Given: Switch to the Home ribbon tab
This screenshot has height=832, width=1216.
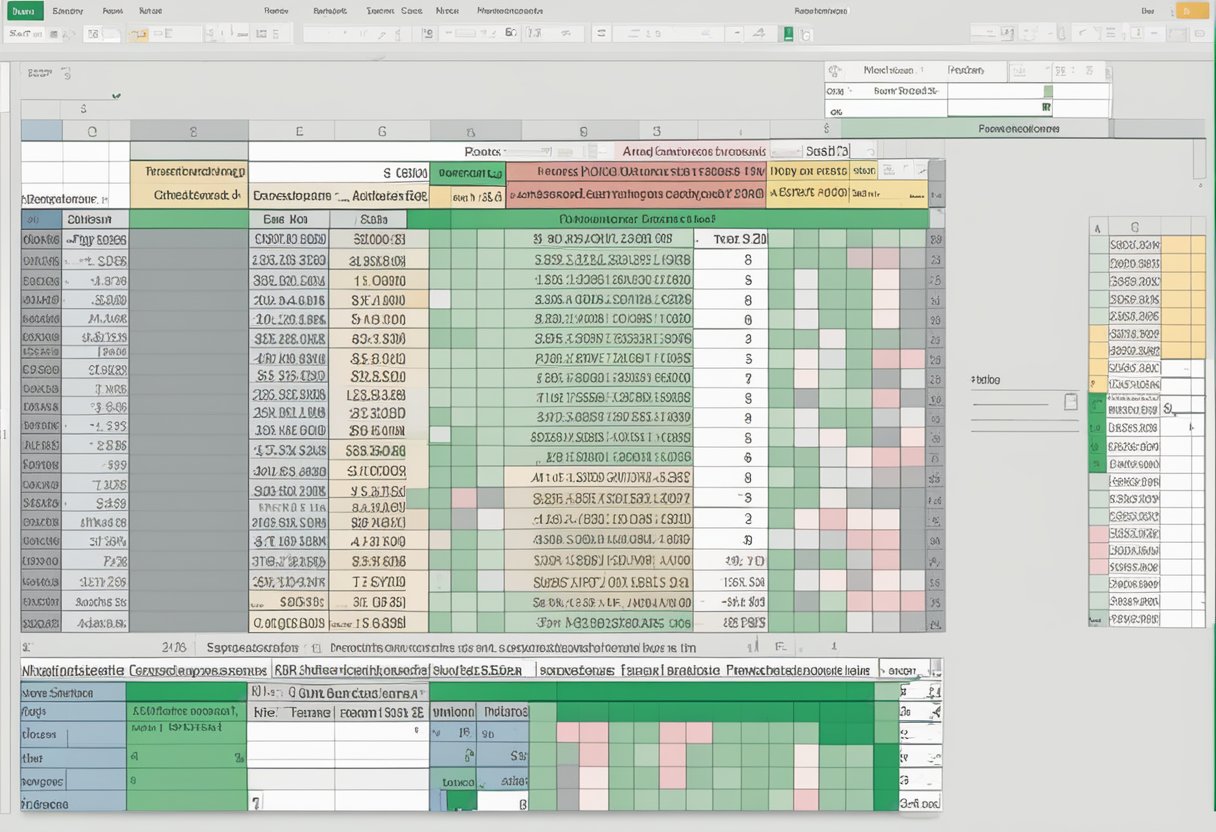Looking at the screenshot, I should (x=66, y=11).
